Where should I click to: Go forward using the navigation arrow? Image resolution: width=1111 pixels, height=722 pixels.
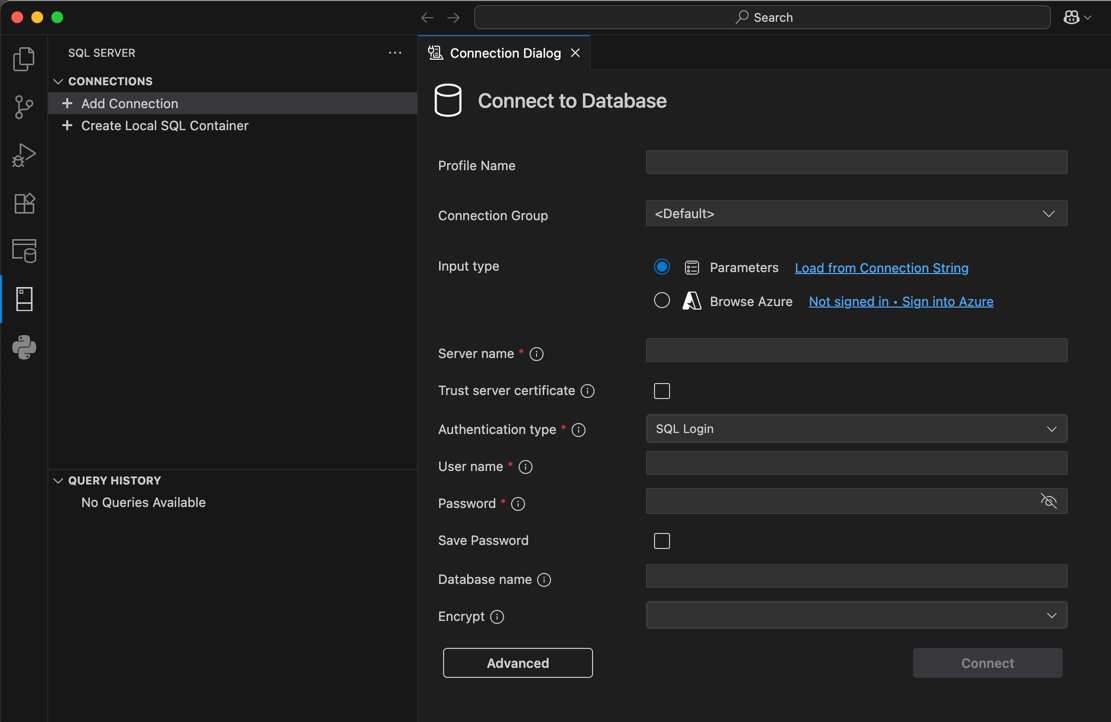(x=453, y=17)
